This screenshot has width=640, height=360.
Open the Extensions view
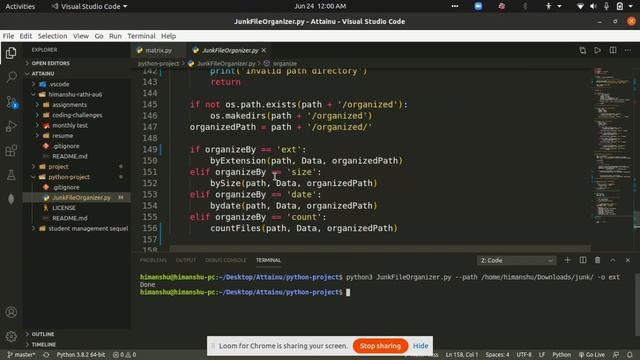click(x=11, y=151)
